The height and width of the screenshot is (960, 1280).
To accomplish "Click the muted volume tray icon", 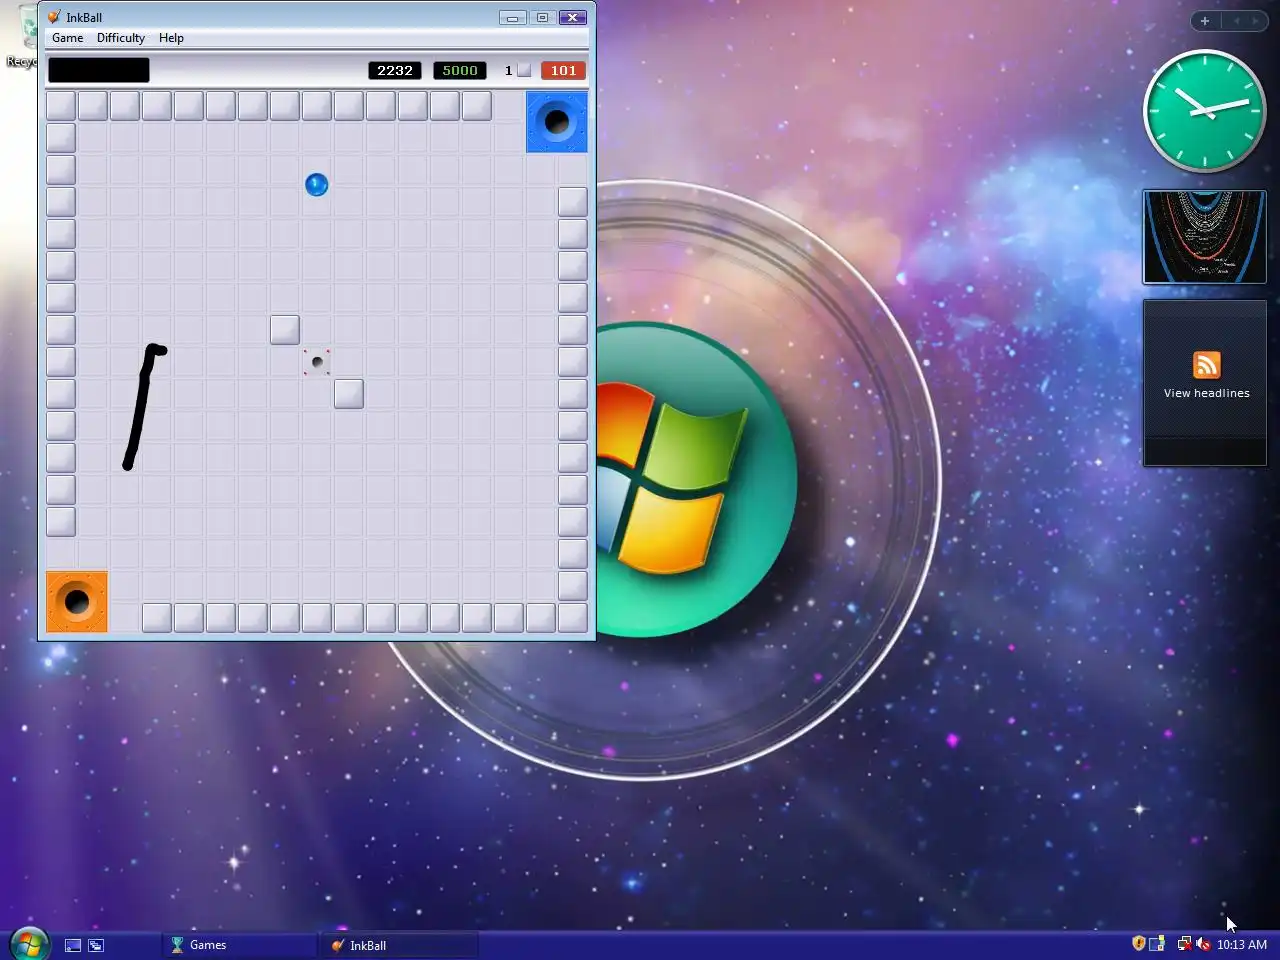I will 1203,944.
